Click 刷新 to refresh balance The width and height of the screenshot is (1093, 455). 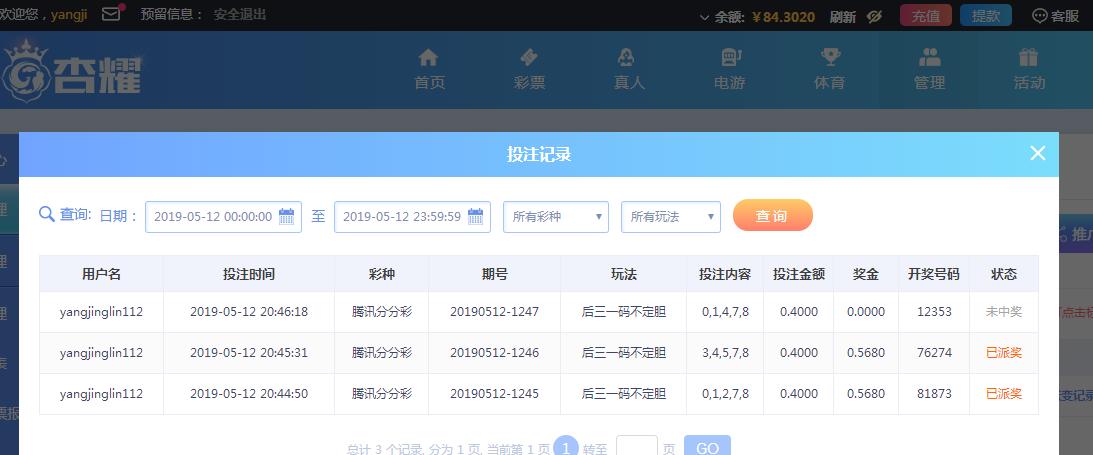842,16
